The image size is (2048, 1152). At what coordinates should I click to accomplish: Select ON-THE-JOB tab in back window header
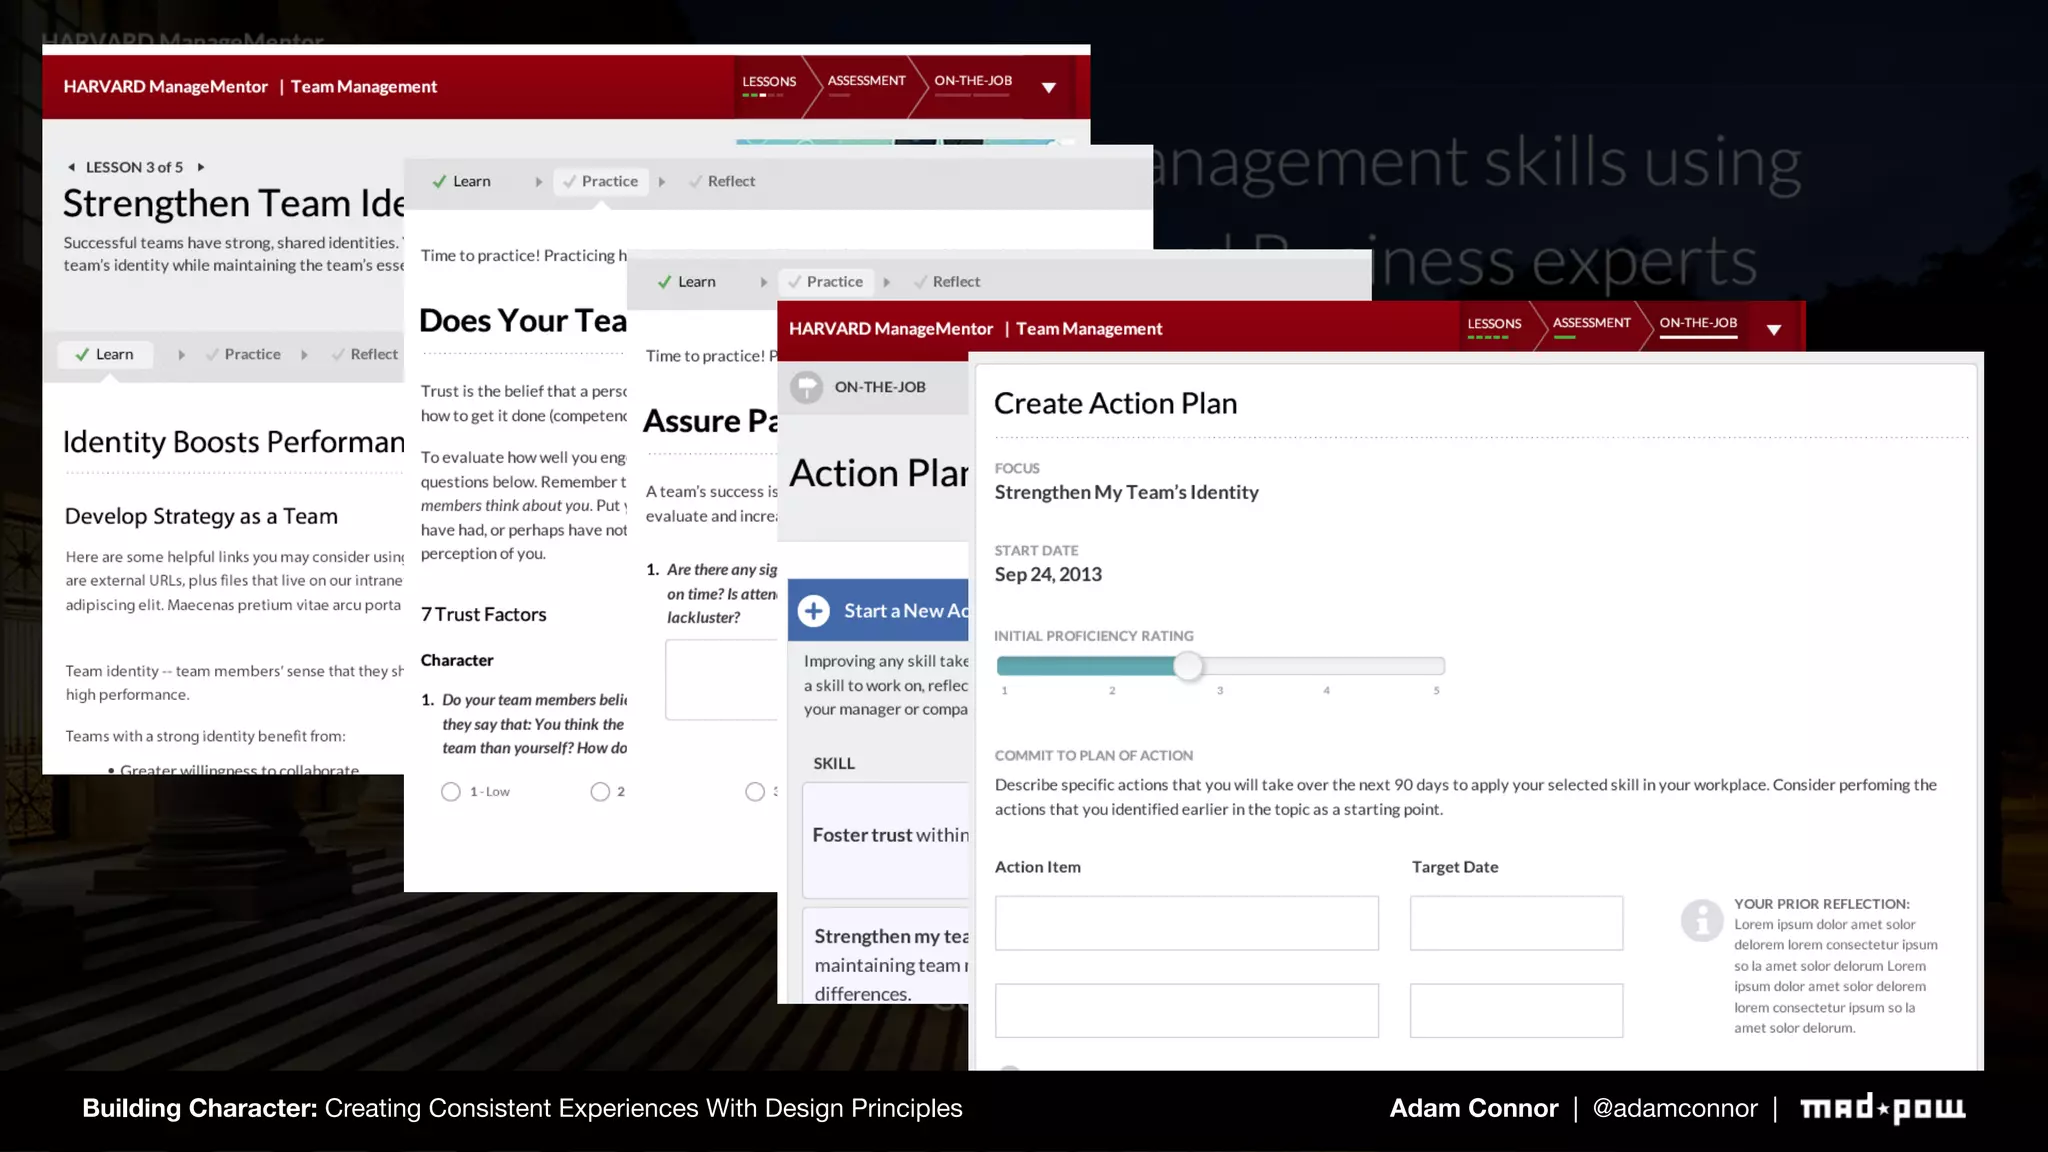click(973, 81)
